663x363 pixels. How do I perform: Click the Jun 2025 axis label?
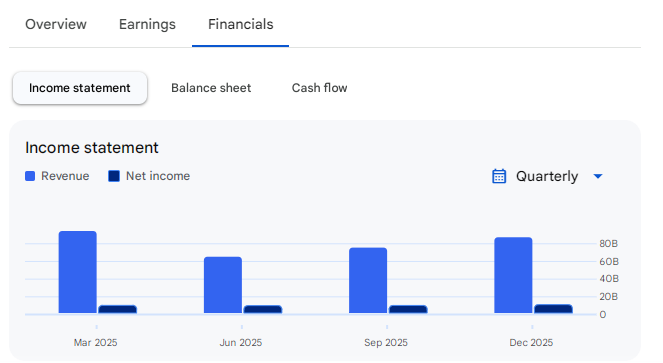(241, 342)
